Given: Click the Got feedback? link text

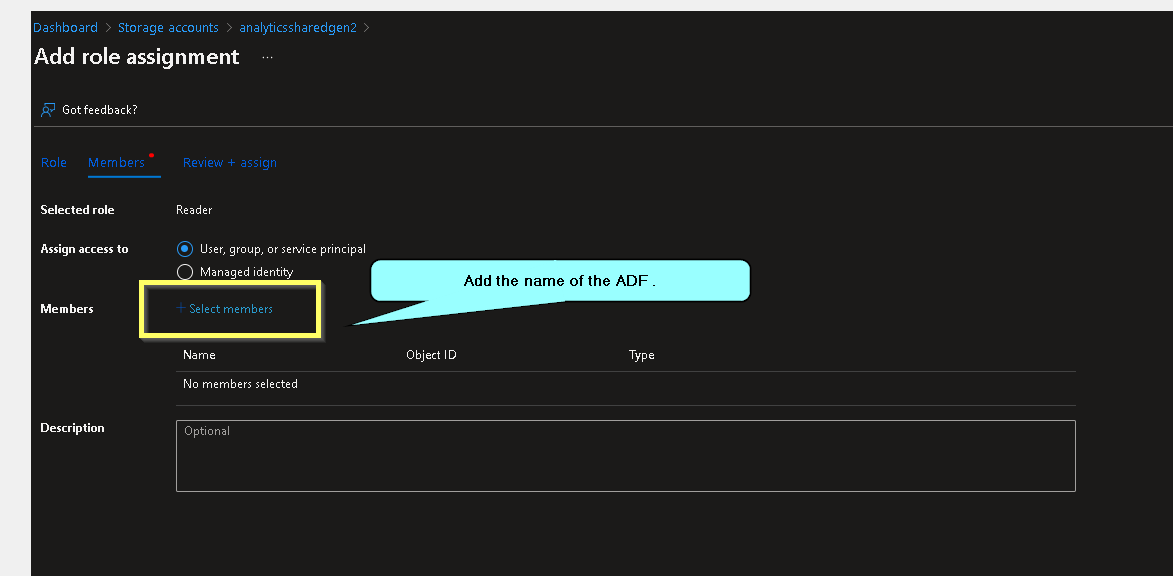Looking at the screenshot, I should (100, 110).
